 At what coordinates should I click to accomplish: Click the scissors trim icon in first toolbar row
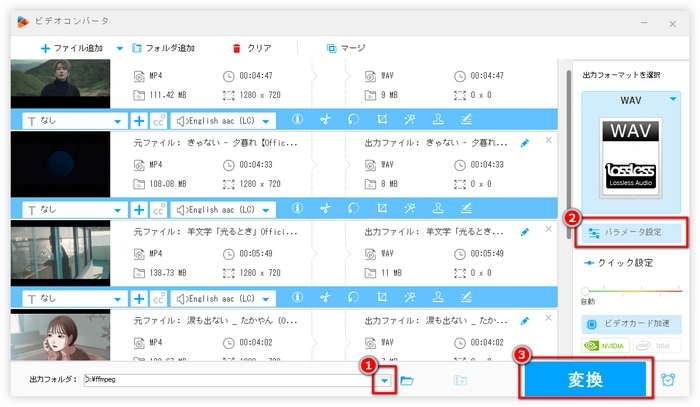pos(325,120)
